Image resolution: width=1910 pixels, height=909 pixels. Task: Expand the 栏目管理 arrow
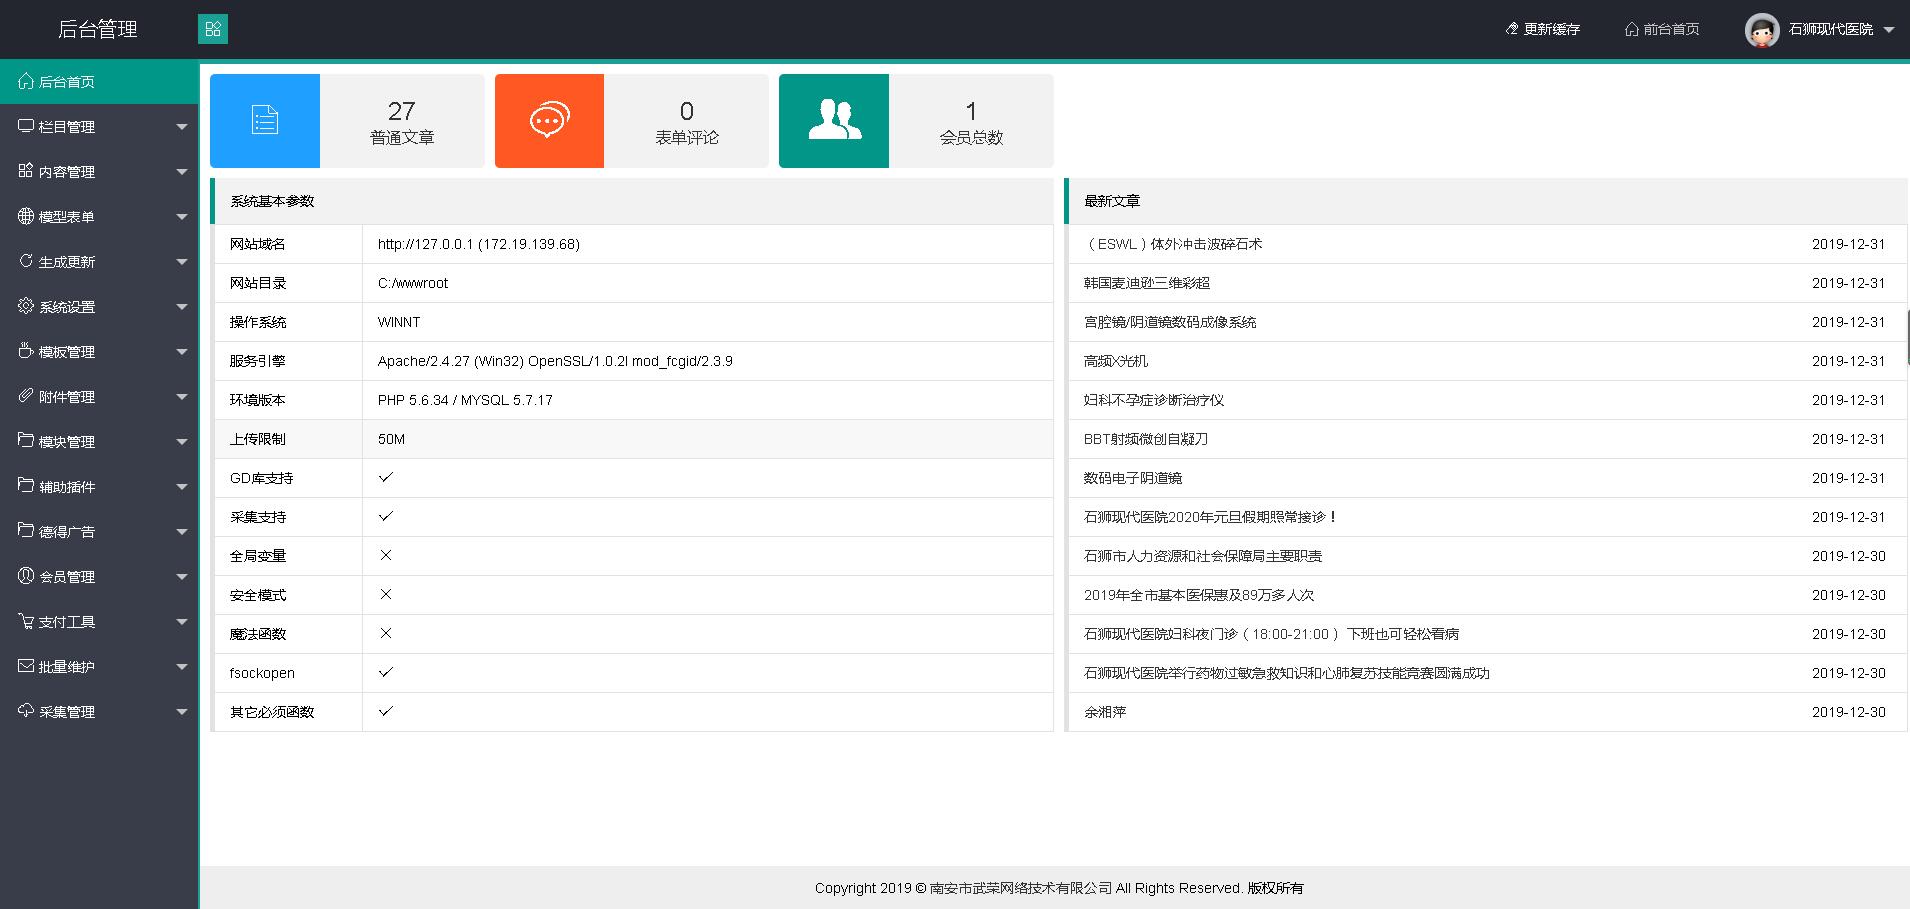point(181,127)
